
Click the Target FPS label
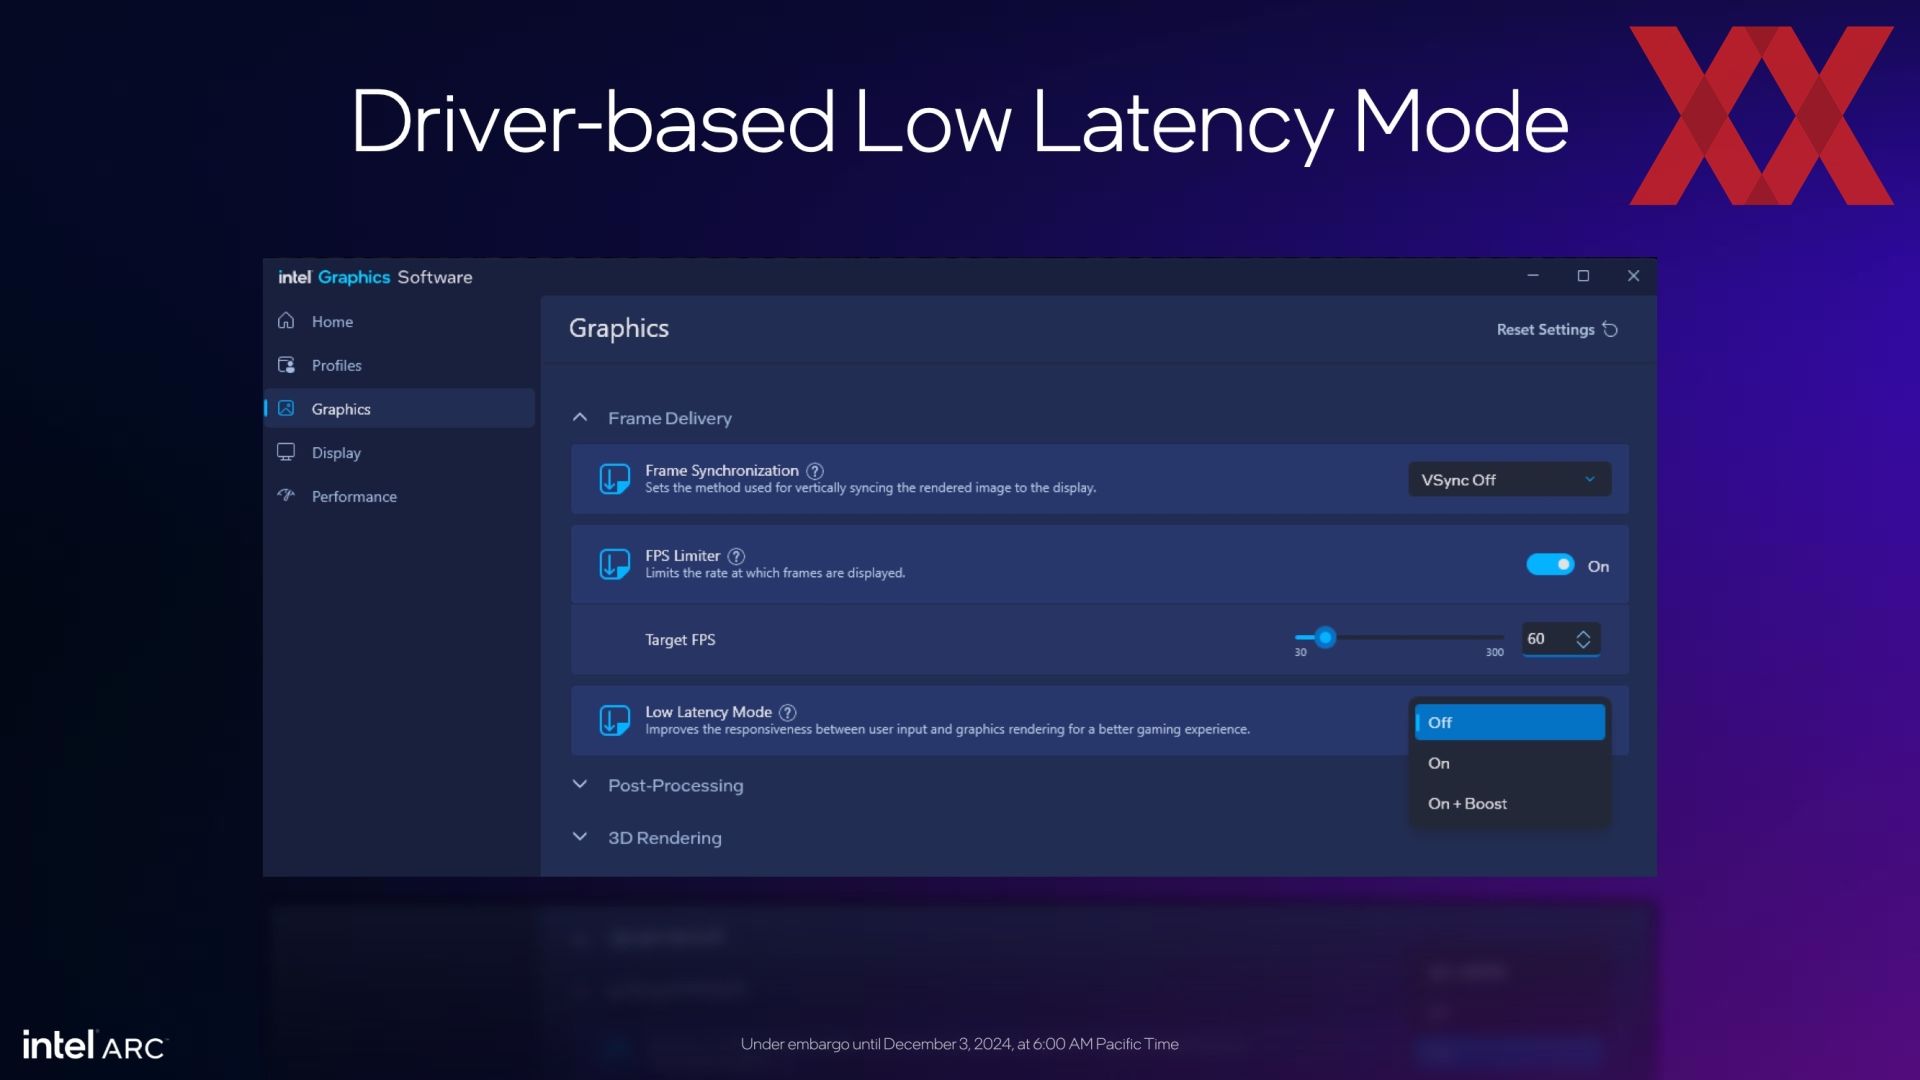click(680, 639)
